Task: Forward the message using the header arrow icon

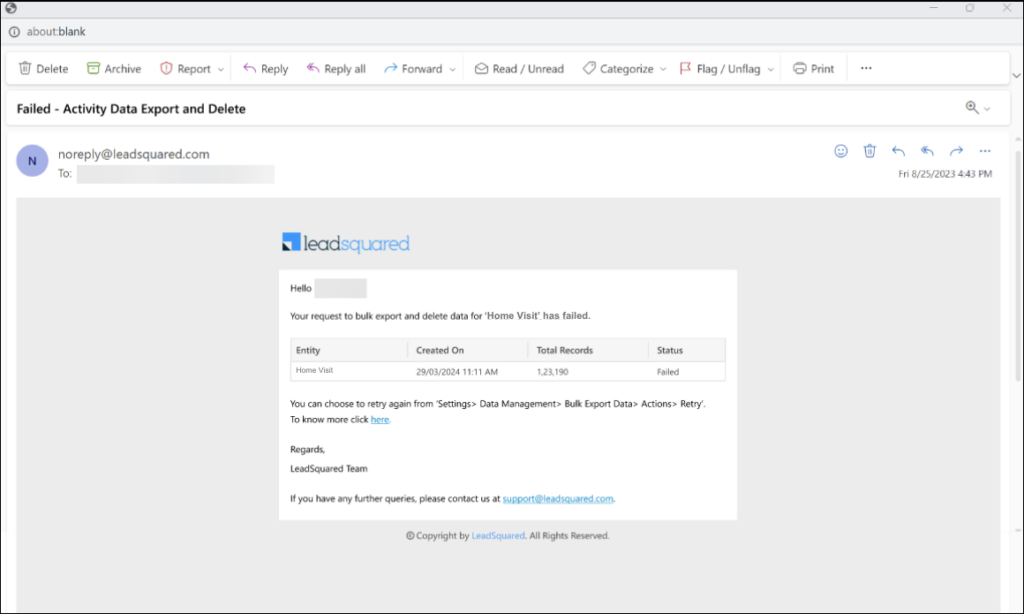Action: (x=955, y=150)
